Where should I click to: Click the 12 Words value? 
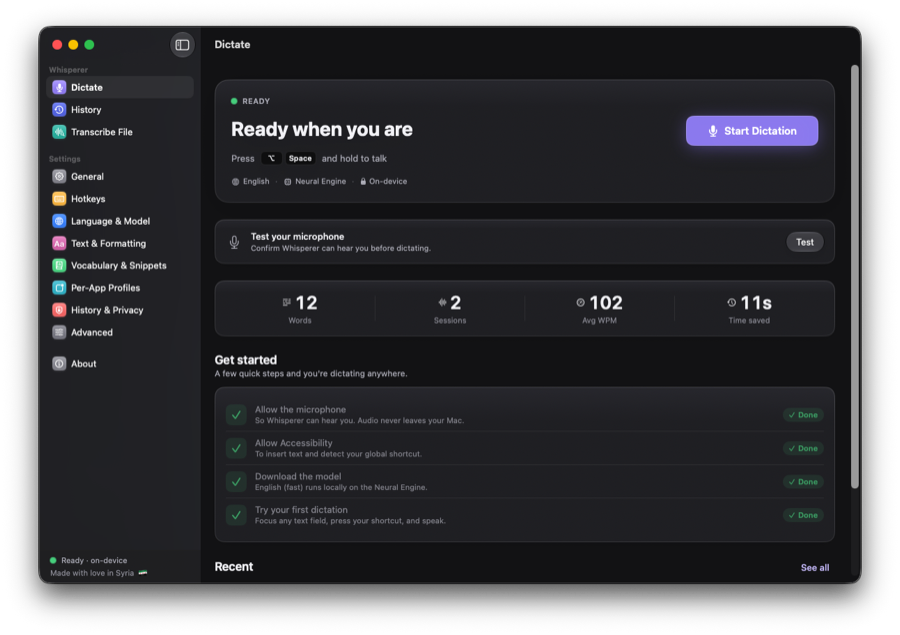click(x=306, y=303)
